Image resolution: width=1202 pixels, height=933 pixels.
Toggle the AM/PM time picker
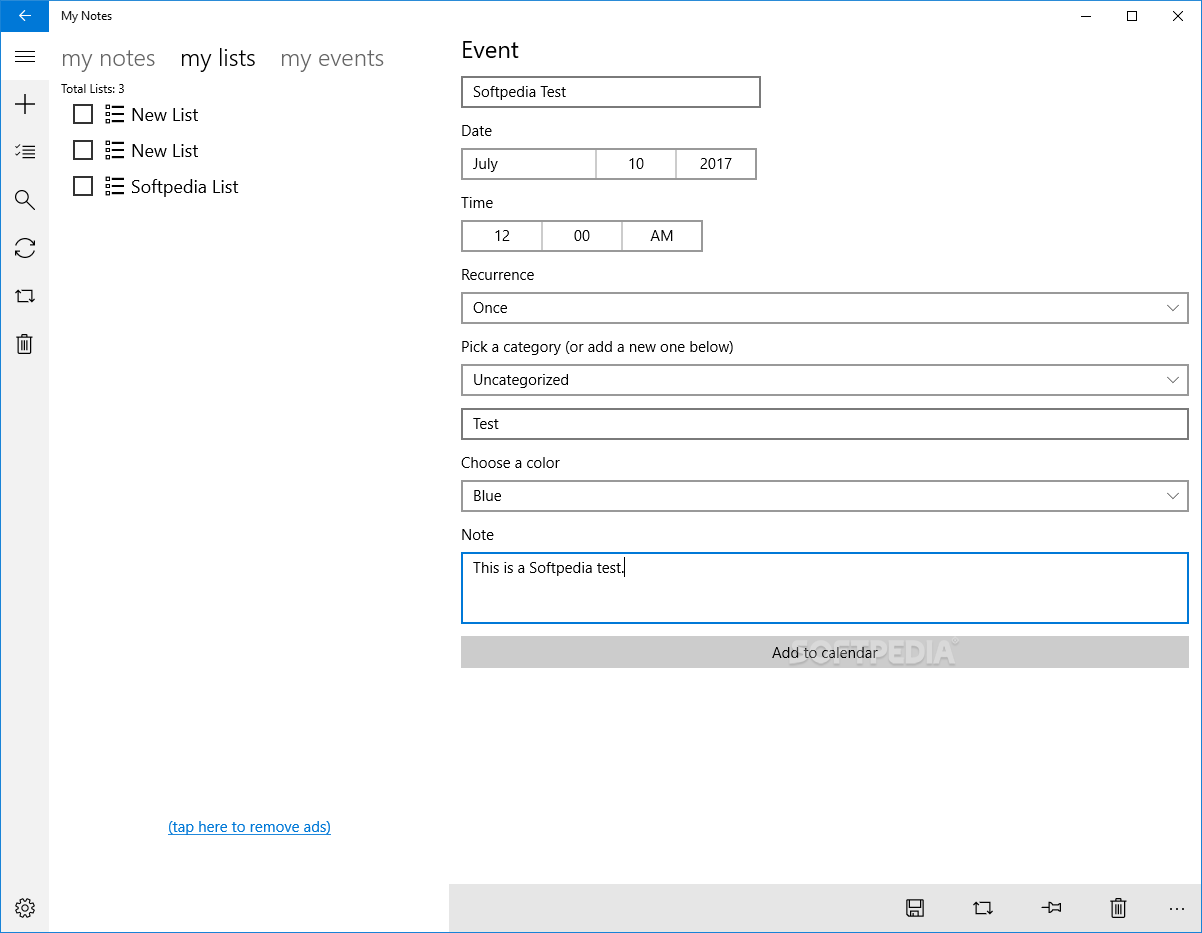[x=662, y=236]
